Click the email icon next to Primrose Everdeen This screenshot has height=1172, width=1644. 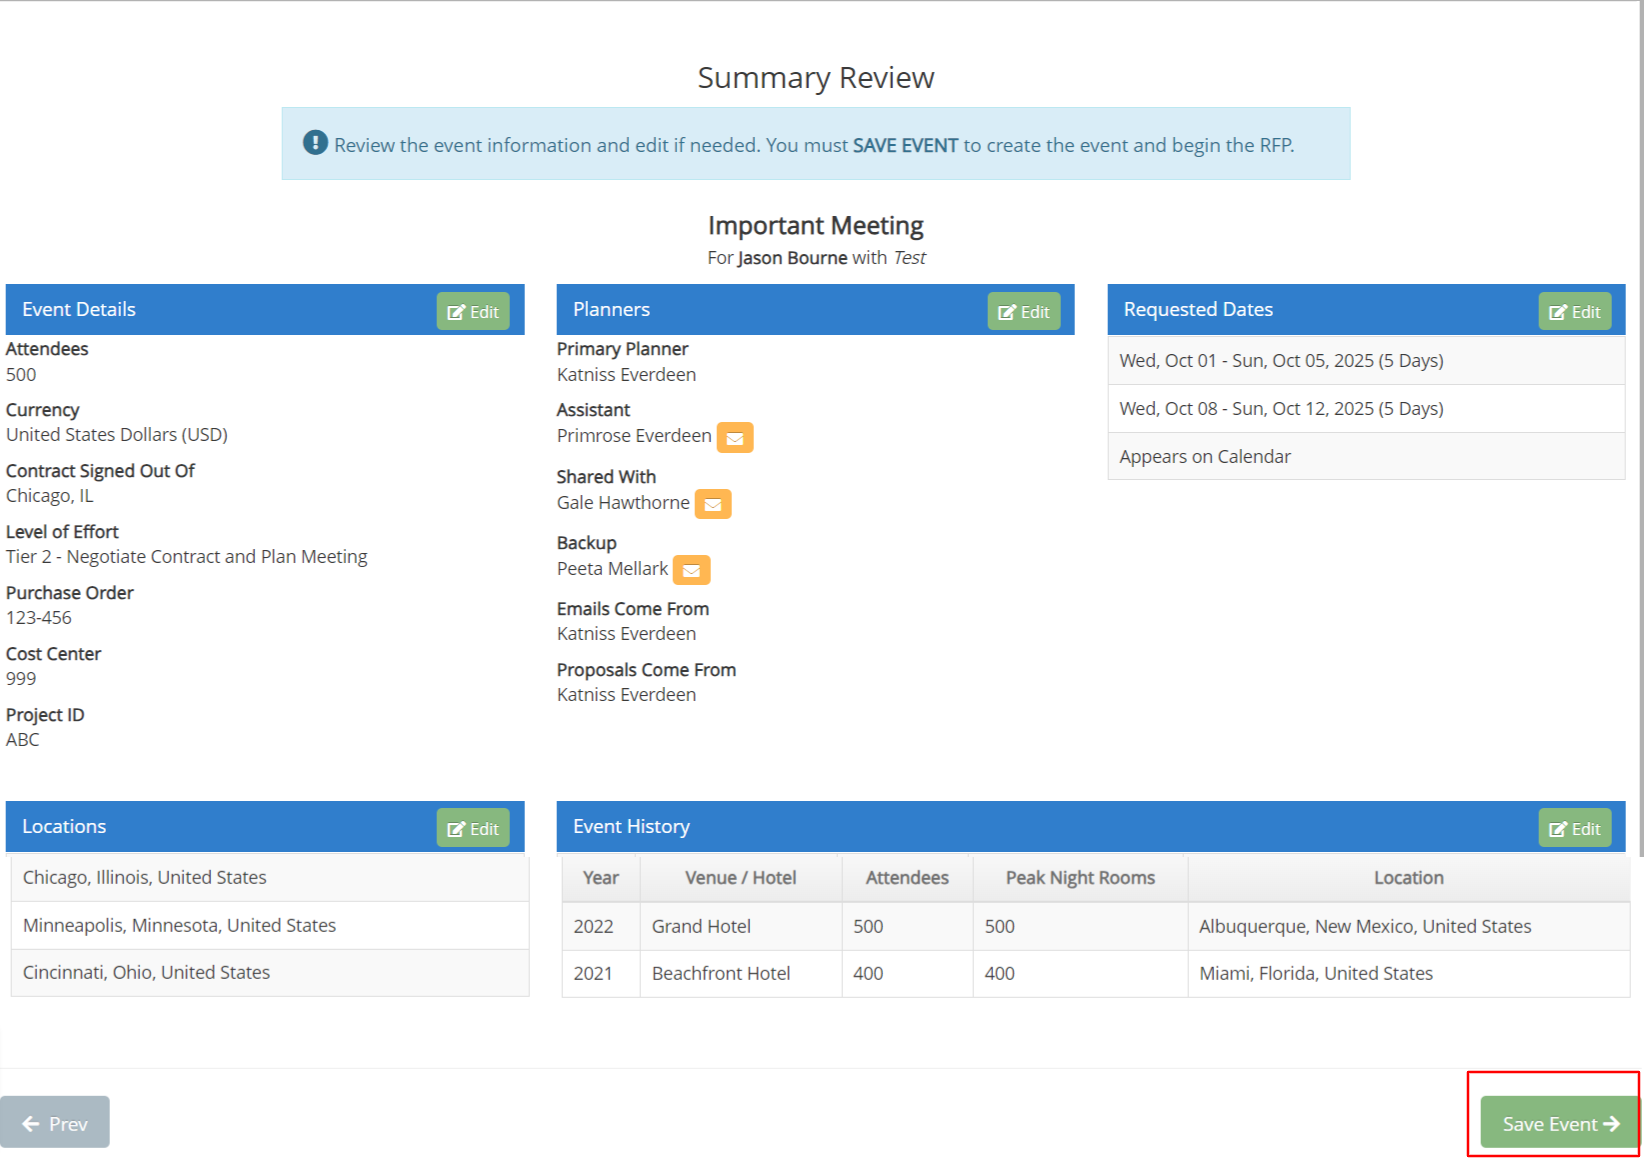tap(734, 438)
